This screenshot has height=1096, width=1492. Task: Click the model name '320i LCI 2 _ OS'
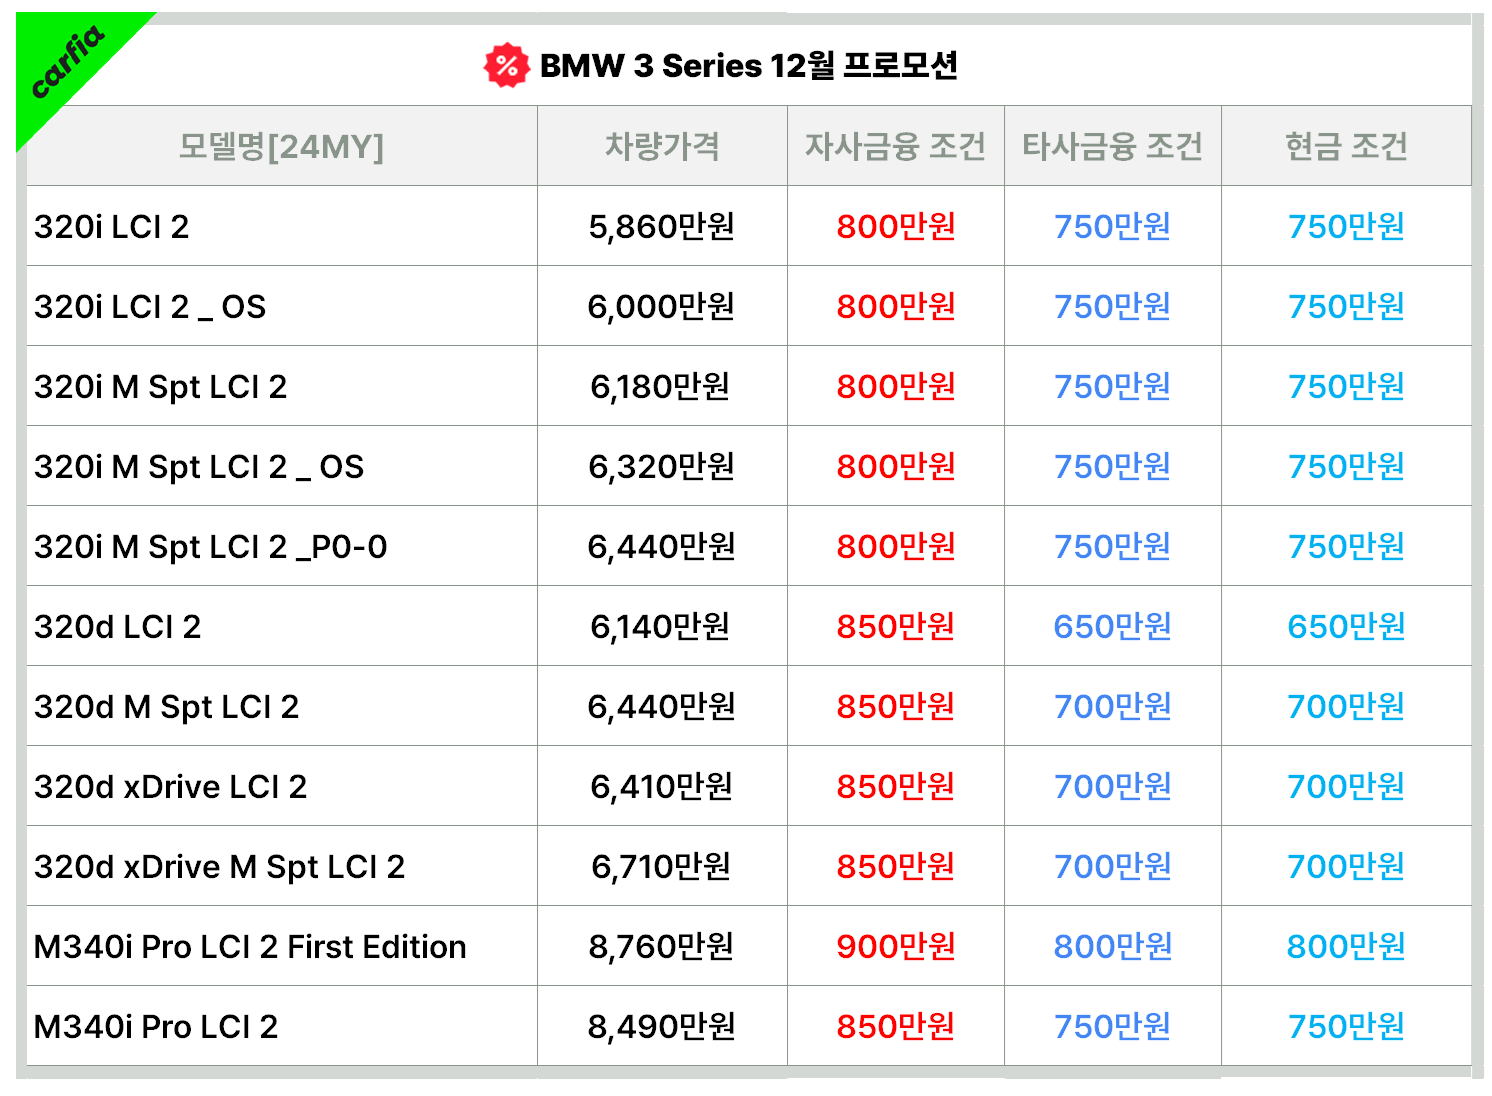[x=150, y=307]
